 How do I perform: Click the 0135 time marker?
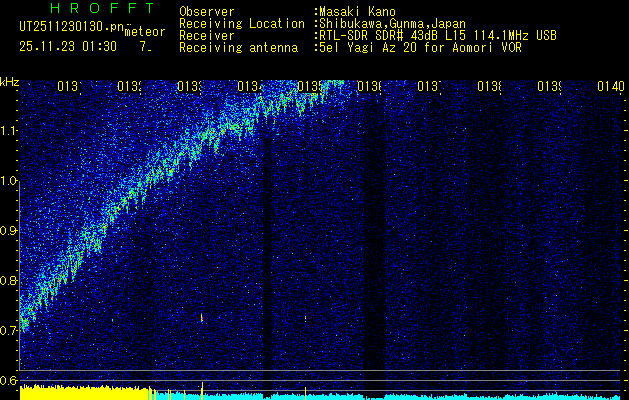click(310, 86)
